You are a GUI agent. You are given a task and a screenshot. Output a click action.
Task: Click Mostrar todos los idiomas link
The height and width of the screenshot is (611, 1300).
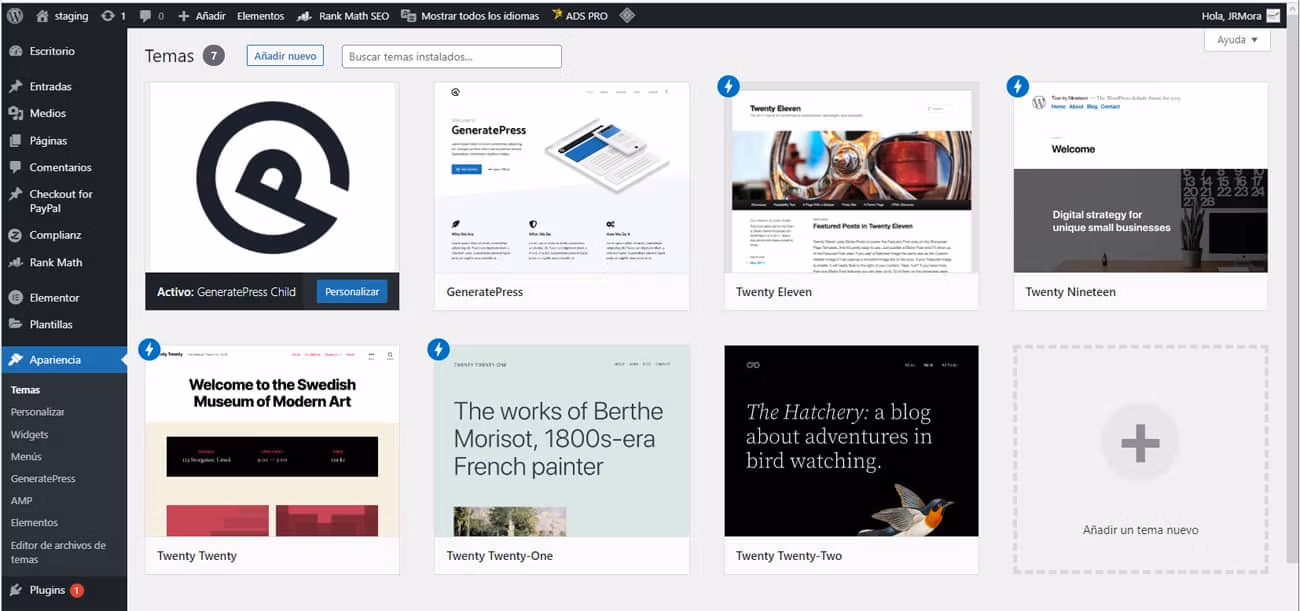point(479,16)
